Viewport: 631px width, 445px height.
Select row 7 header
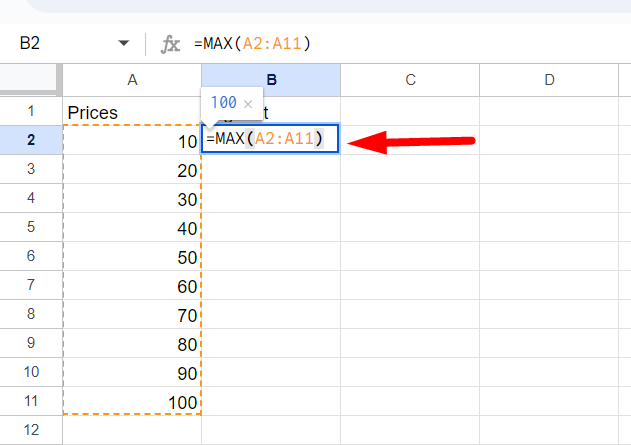coord(31,285)
